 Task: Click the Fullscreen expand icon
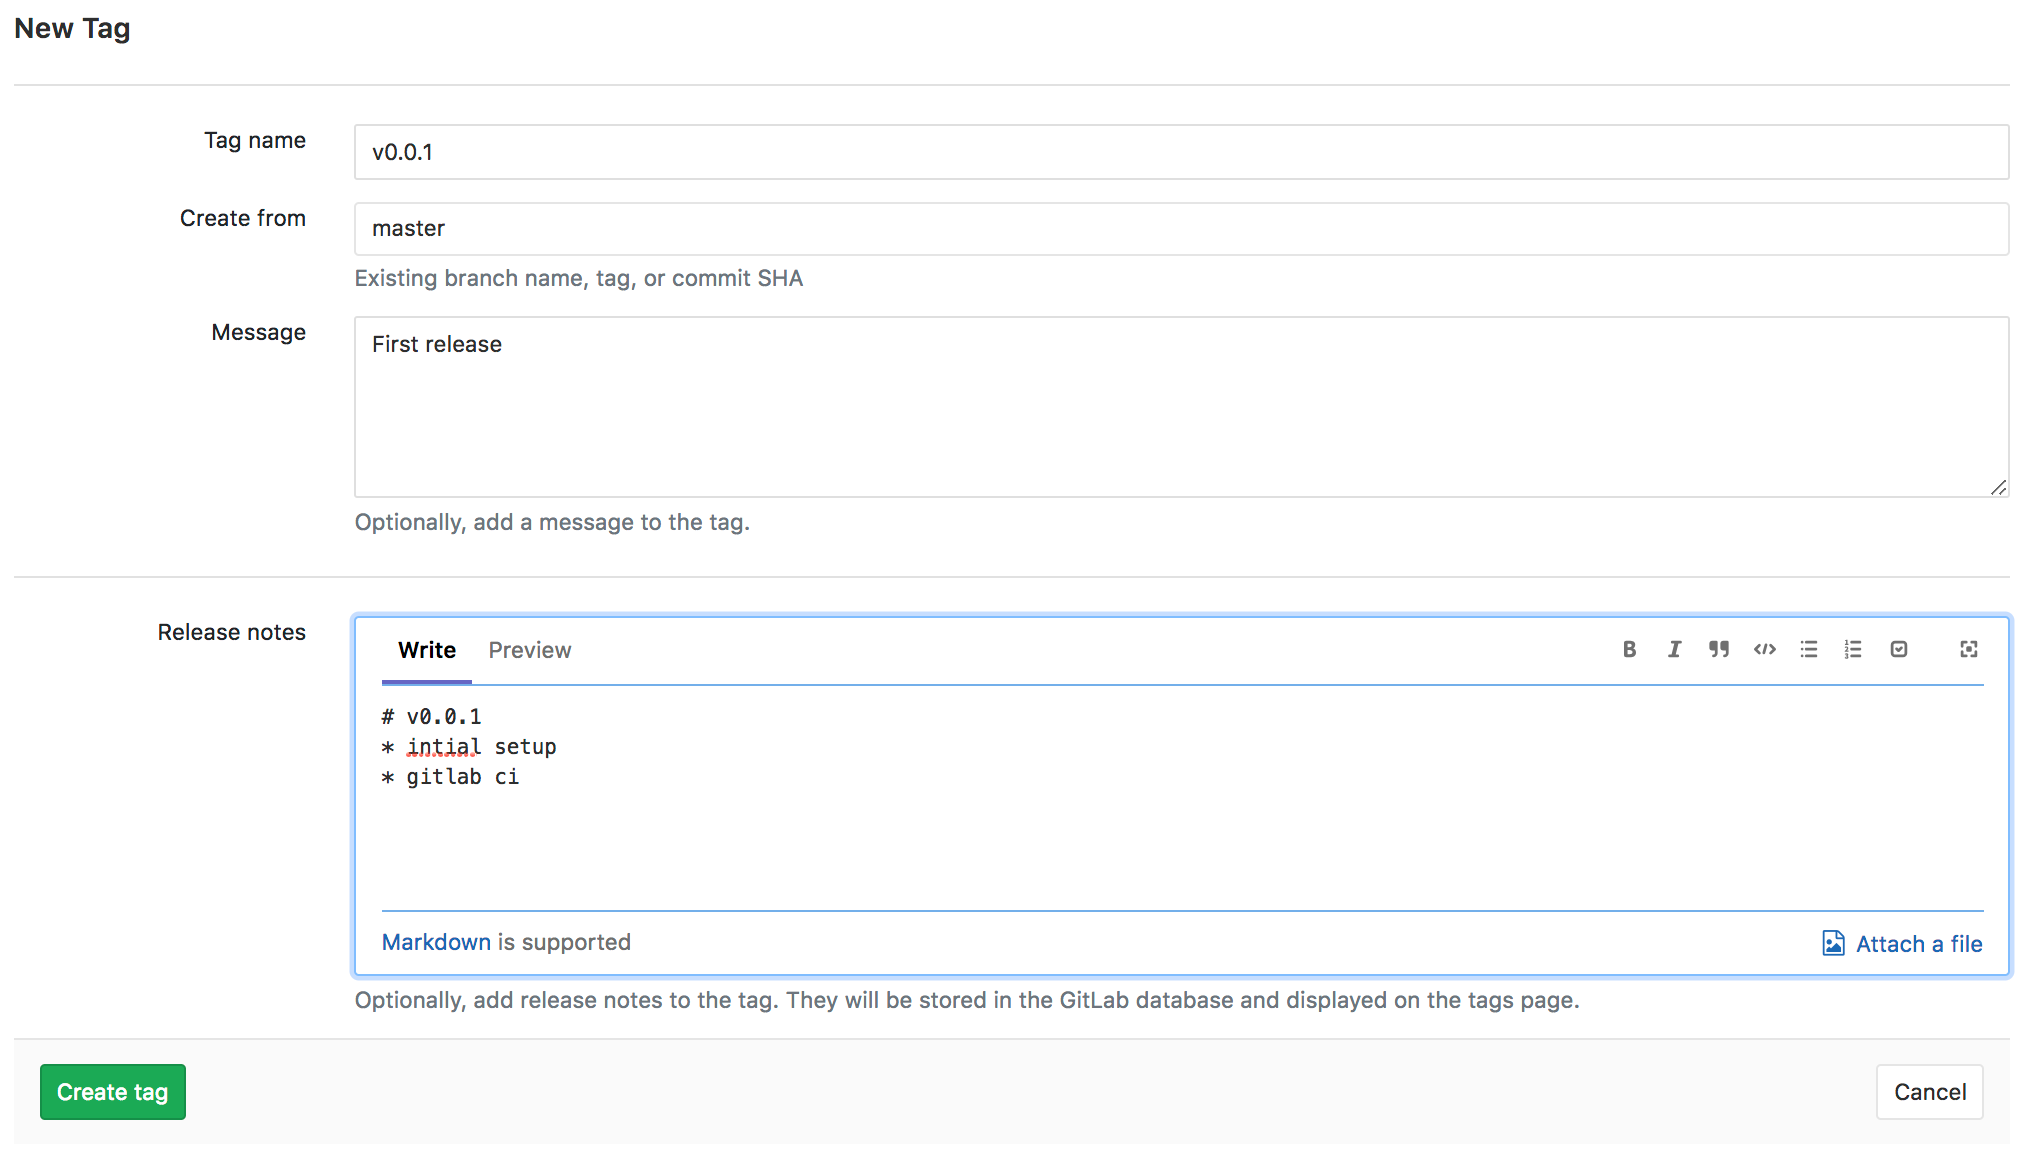(1969, 649)
